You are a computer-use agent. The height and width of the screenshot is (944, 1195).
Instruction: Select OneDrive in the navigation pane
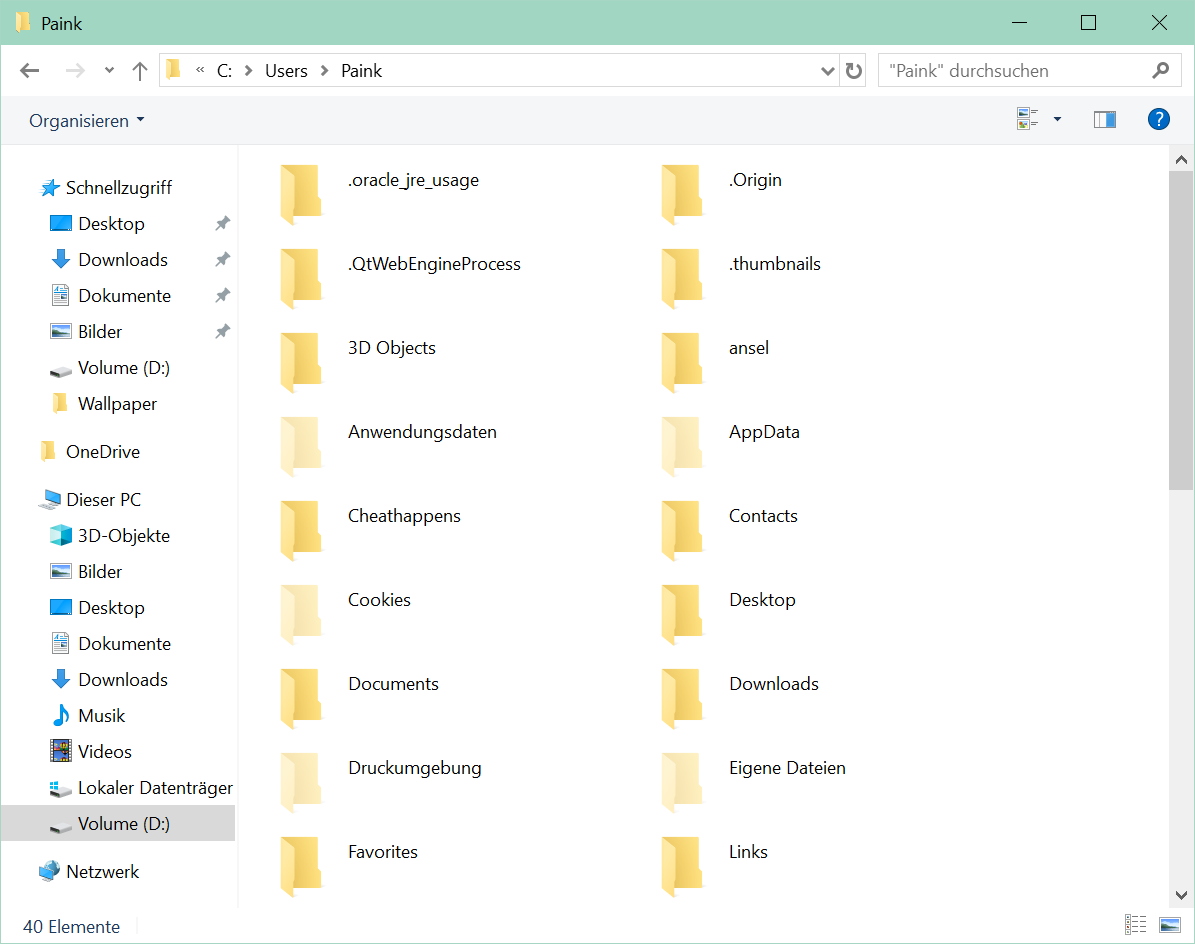[x=103, y=452]
